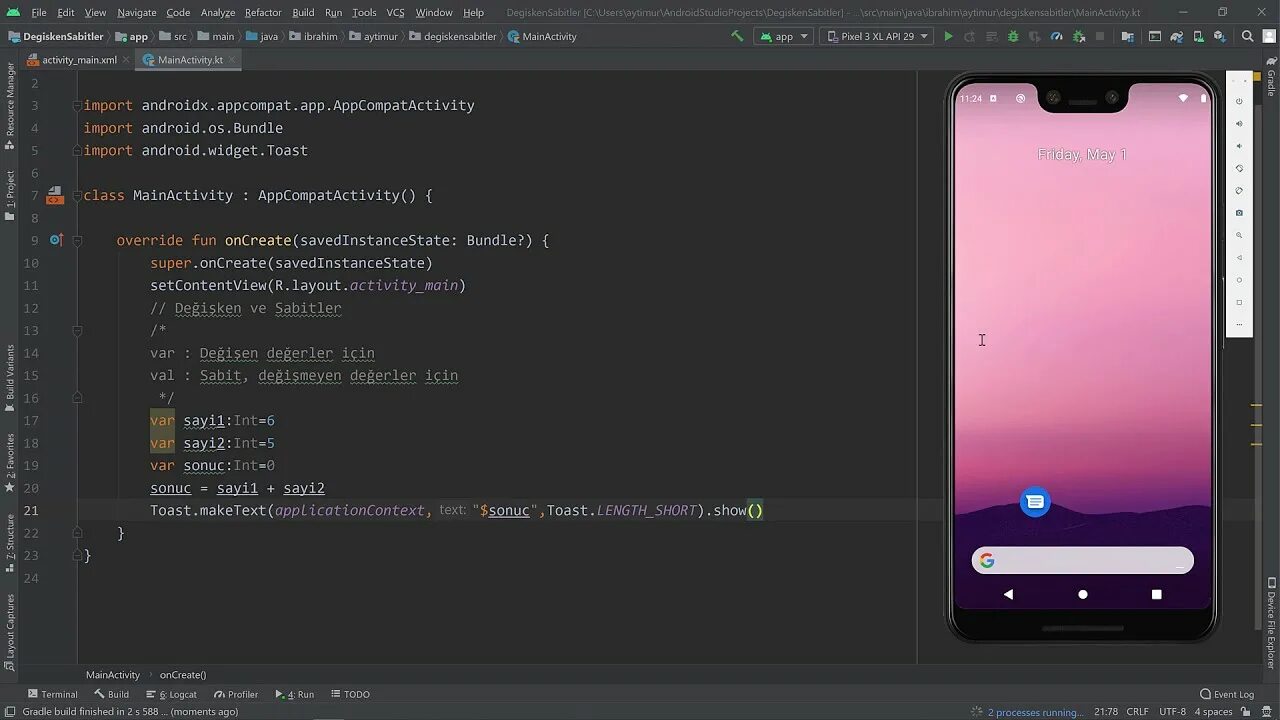Open Search Everywhere magnifier icon
This screenshot has width=1280, height=720.
1247,36
